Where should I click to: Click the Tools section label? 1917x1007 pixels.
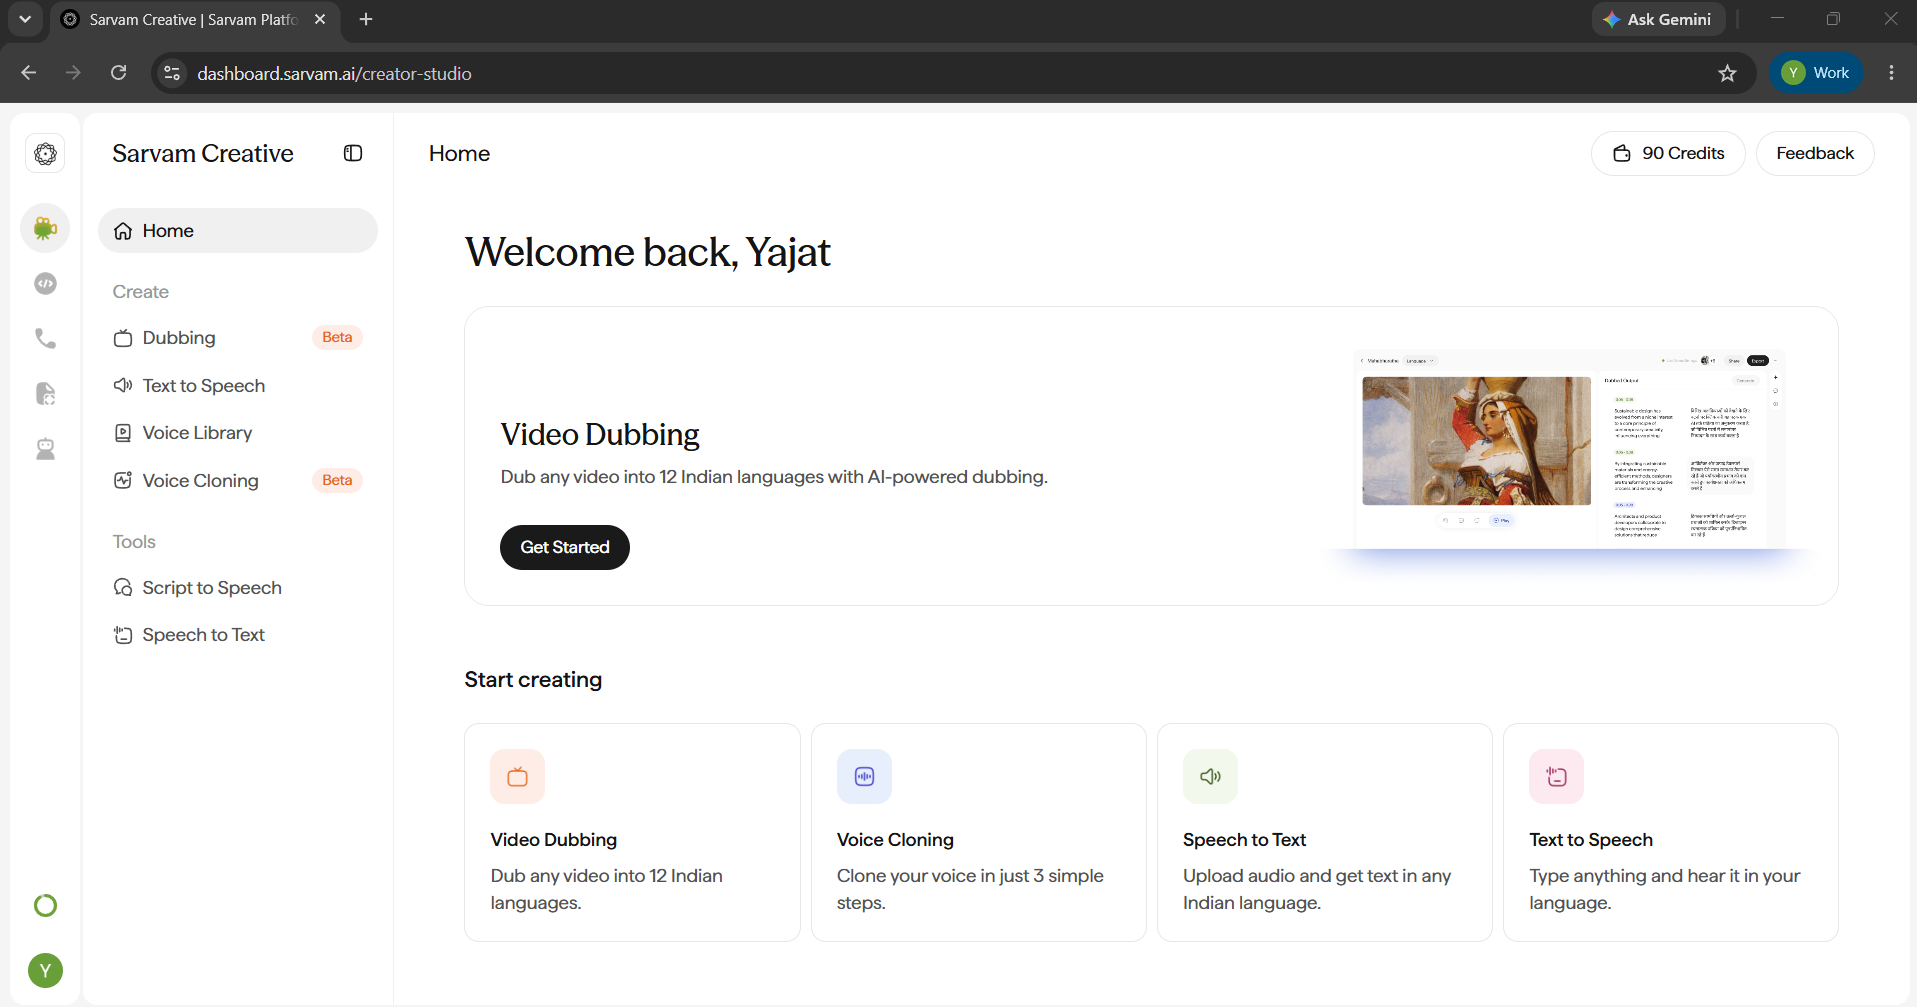(134, 542)
